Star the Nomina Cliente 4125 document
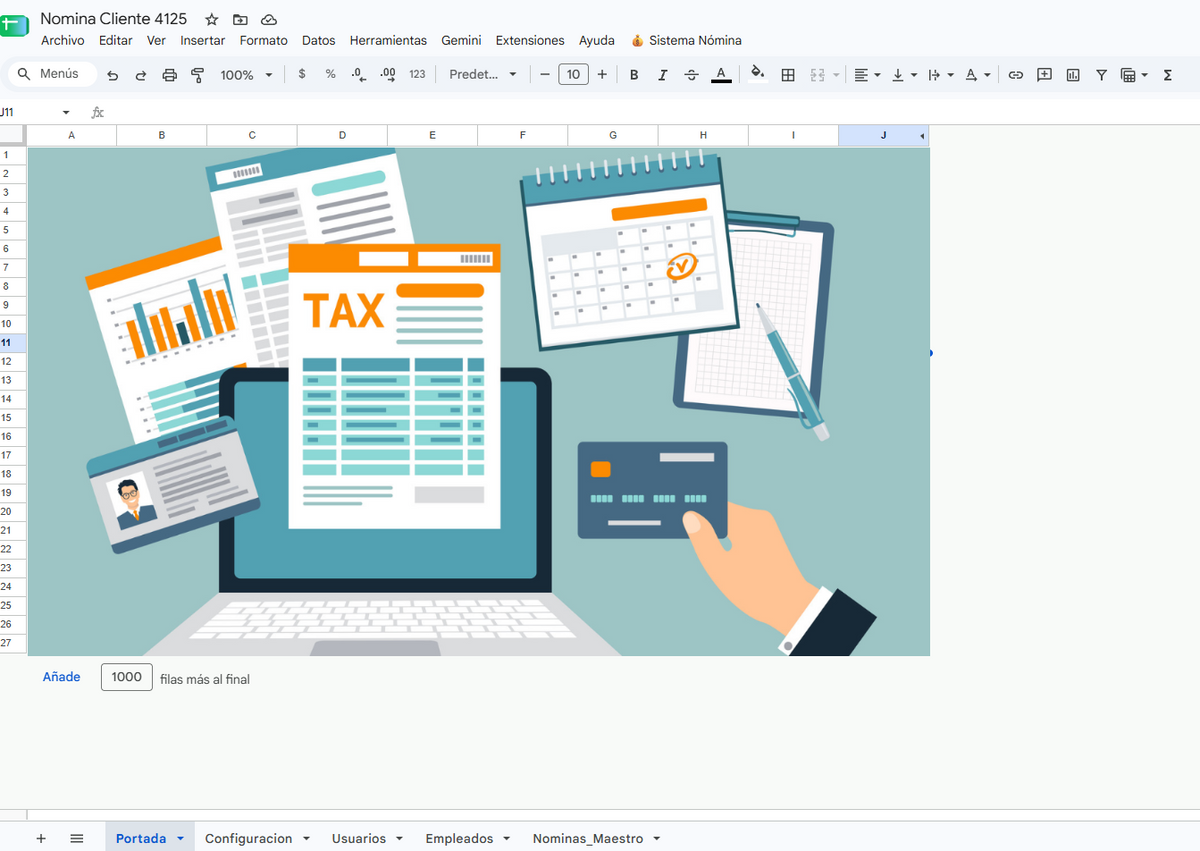 coord(211,20)
